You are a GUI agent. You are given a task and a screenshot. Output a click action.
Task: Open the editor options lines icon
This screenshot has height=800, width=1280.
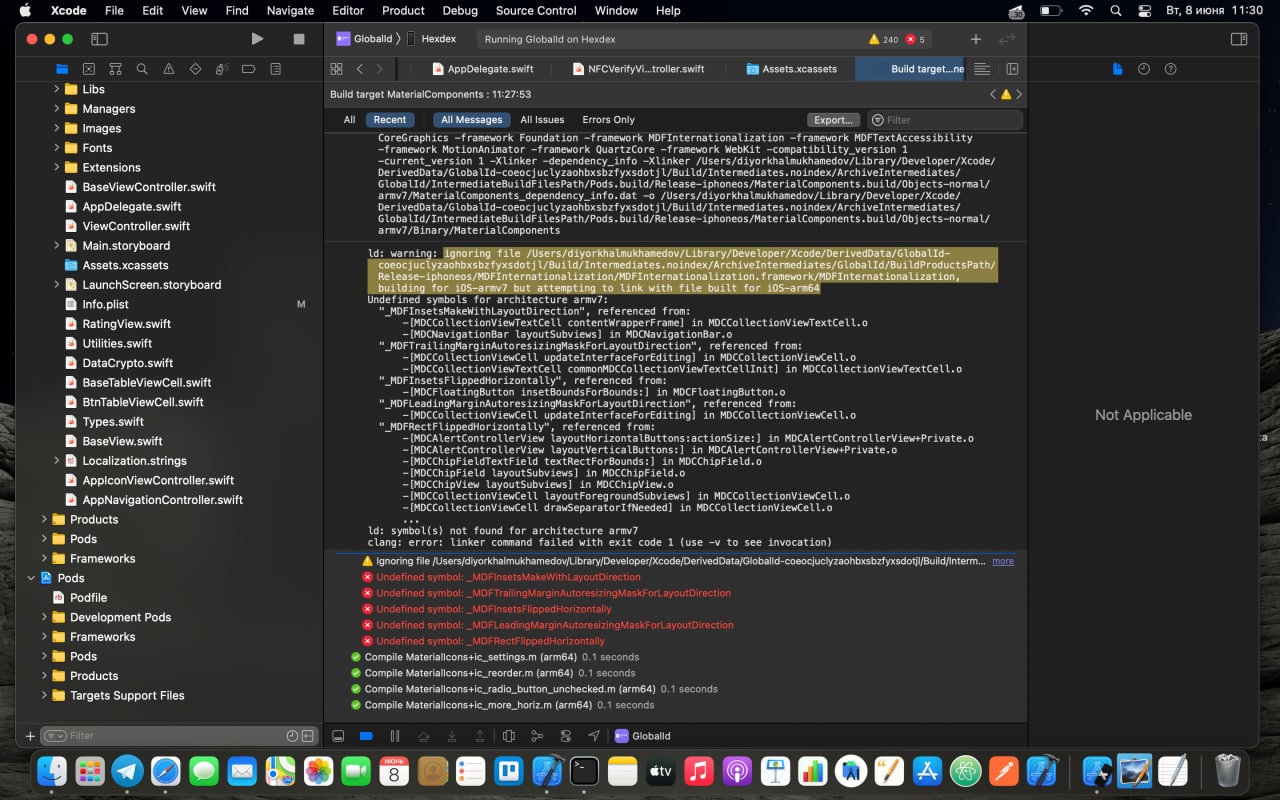click(982, 69)
